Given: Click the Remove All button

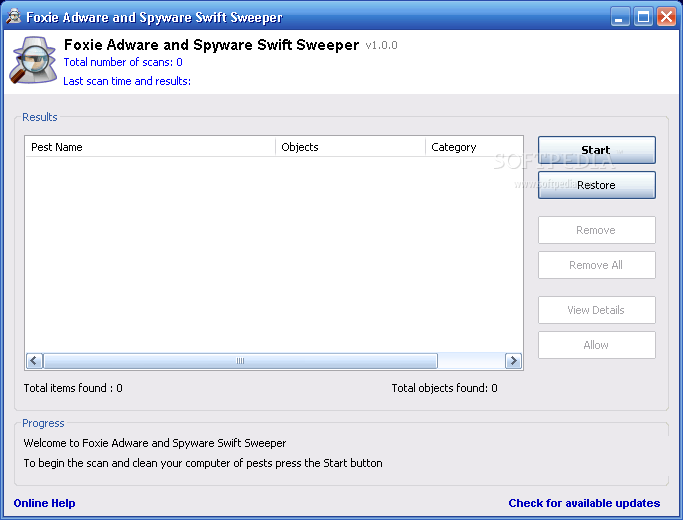Looking at the screenshot, I should click(596, 265).
